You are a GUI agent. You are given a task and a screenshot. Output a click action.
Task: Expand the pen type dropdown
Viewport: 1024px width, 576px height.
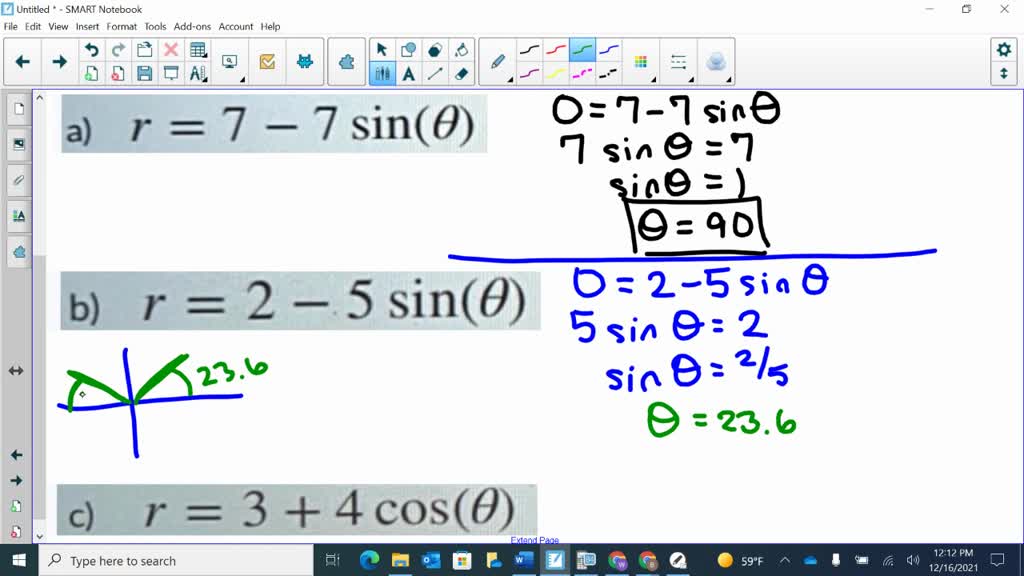point(498,61)
